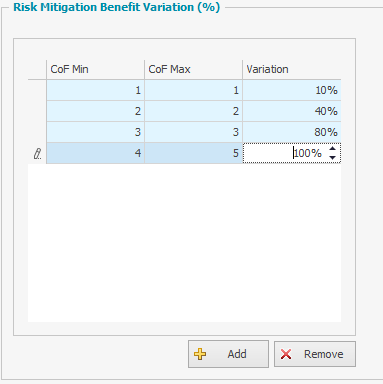The height and width of the screenshot is (384, 383).
Task: Click the pencil edit indicator on row four
Action: coord(37,154)
